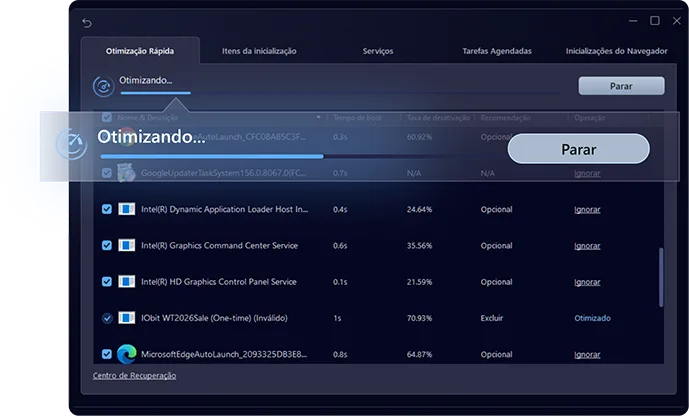
Task: Click the Tempo de boot column header
Action: [x=357, y=118]
